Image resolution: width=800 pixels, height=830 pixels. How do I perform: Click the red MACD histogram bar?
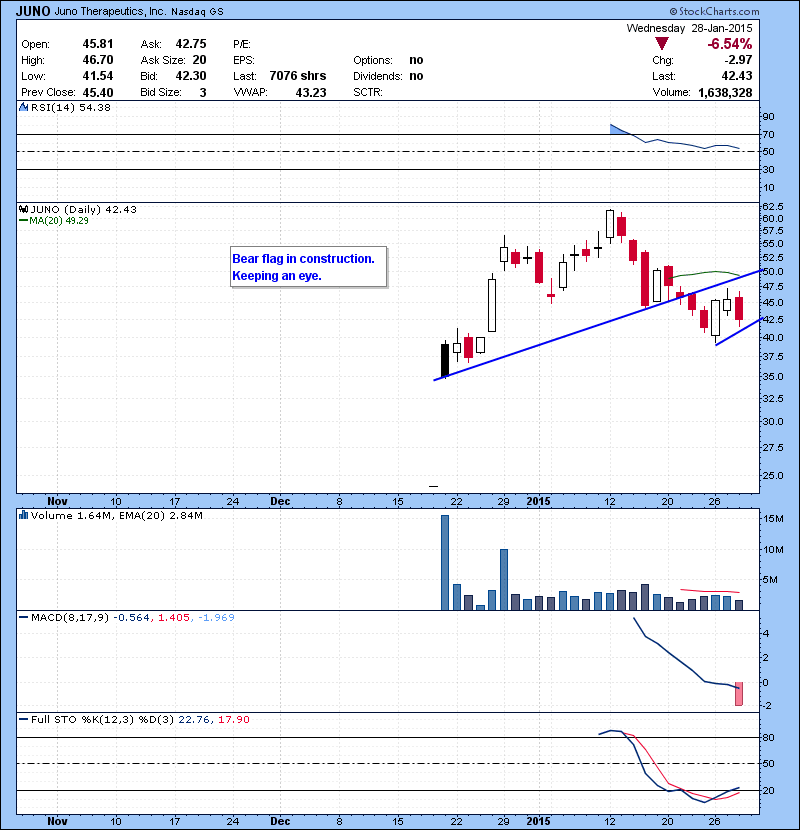(x=739, y=693)
